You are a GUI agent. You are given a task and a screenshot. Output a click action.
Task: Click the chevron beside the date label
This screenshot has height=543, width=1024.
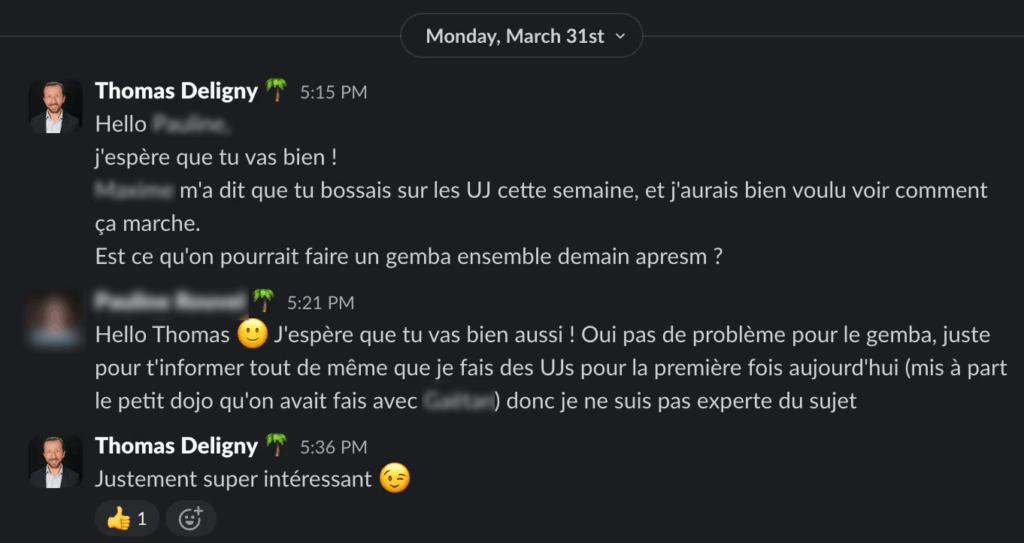620,36
